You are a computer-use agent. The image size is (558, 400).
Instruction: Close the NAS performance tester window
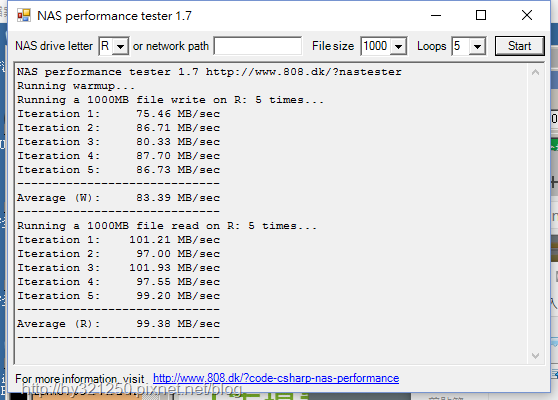point(527,15)
